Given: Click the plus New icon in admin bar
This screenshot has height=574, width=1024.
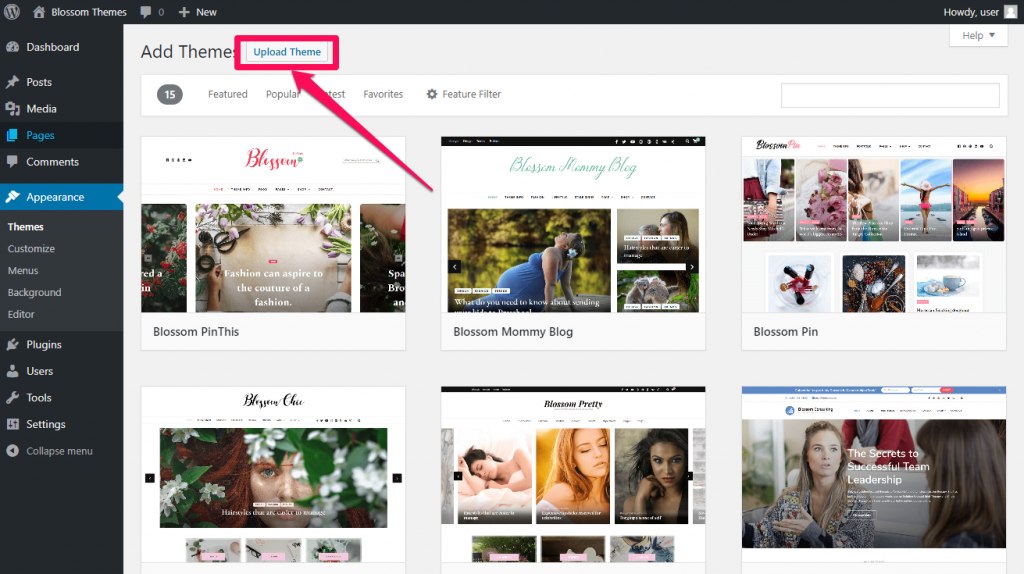Looking at the screenshot, I should point(184,12).
